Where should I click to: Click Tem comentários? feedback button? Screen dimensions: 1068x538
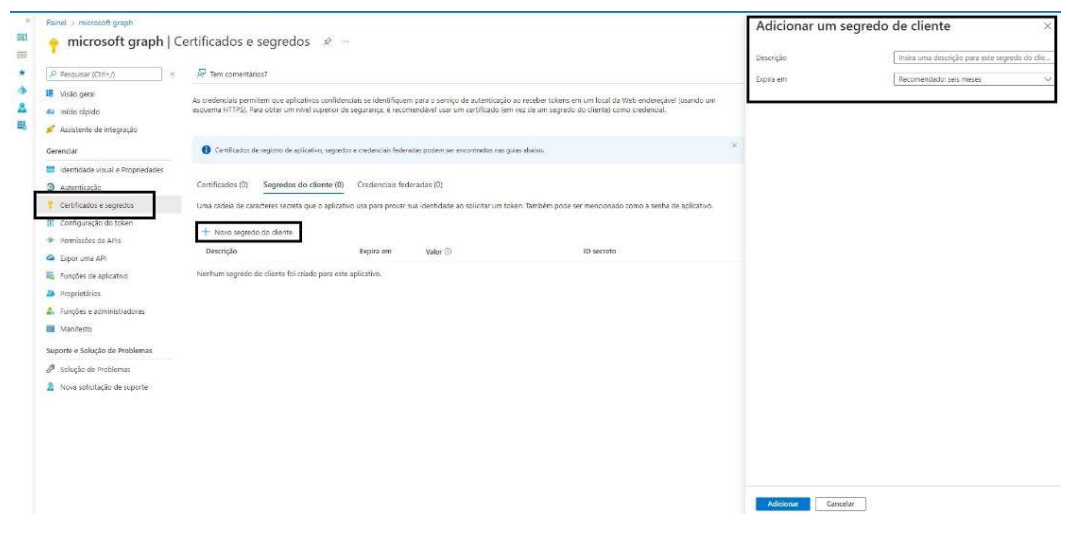coord(232,74)
